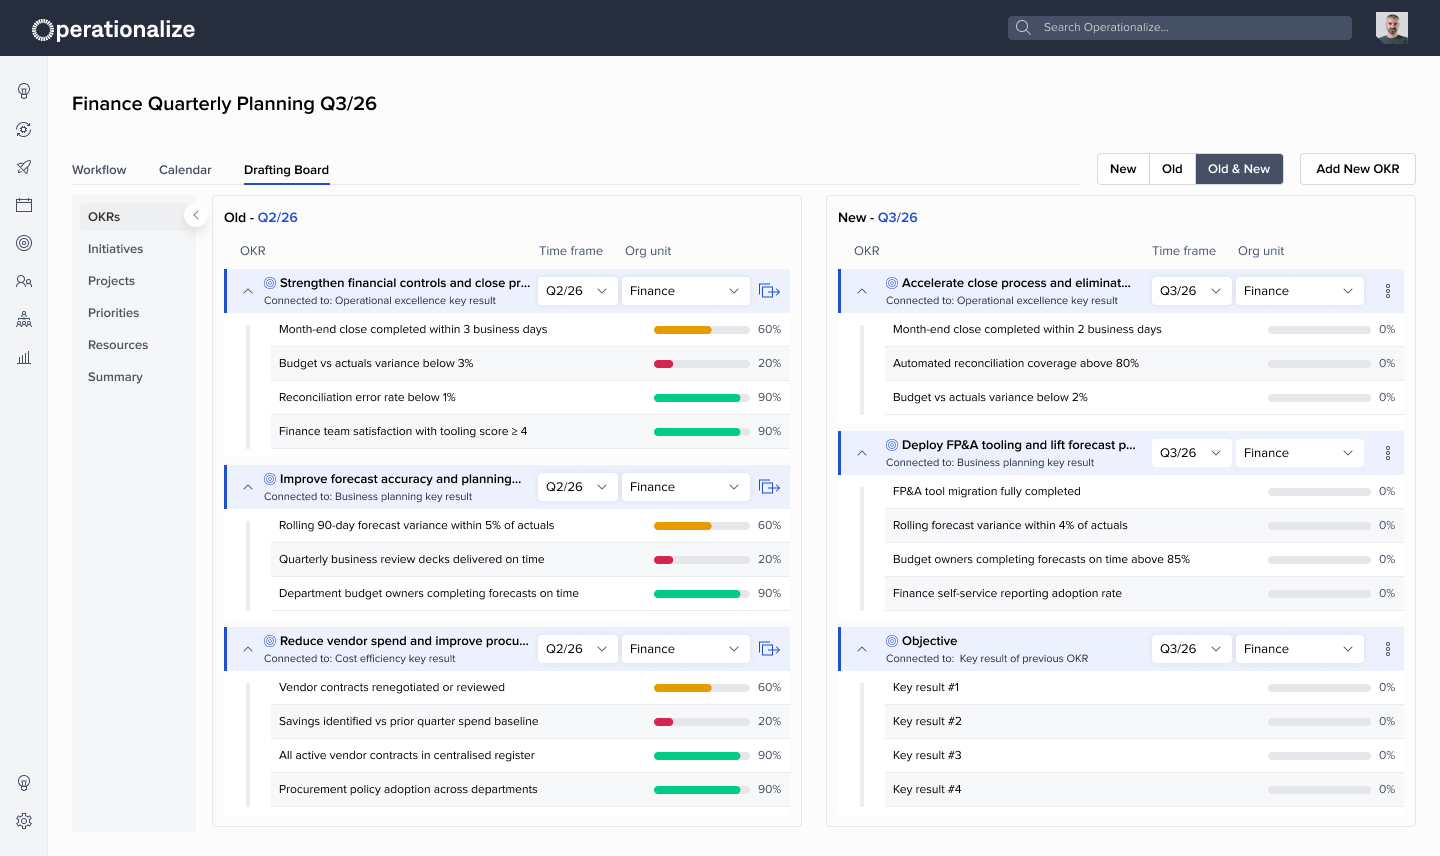Collapse 'Improve forecast accuracy' OKR
Viewport: 1440px width, 856px height.
(x=248, y=487)
